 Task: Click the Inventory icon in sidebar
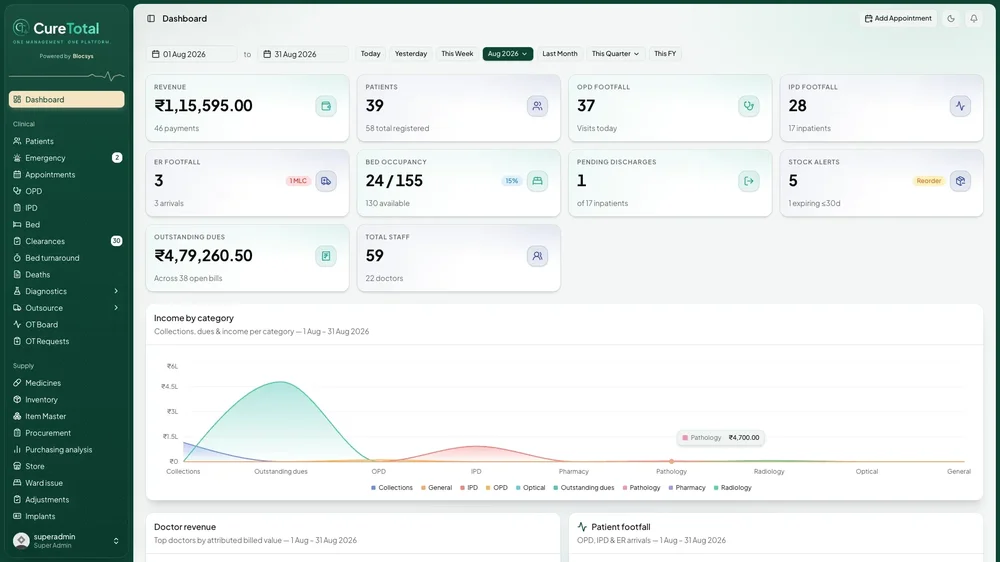click(17, 399)
